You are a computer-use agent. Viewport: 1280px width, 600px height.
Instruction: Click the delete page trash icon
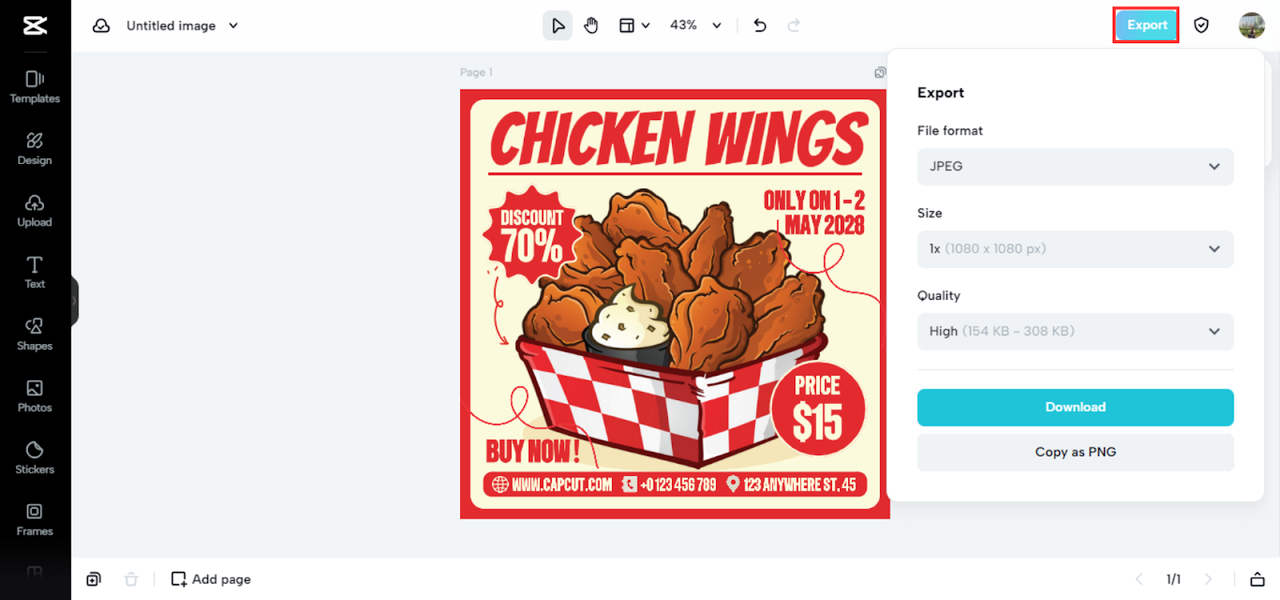[x=131, y=579]
